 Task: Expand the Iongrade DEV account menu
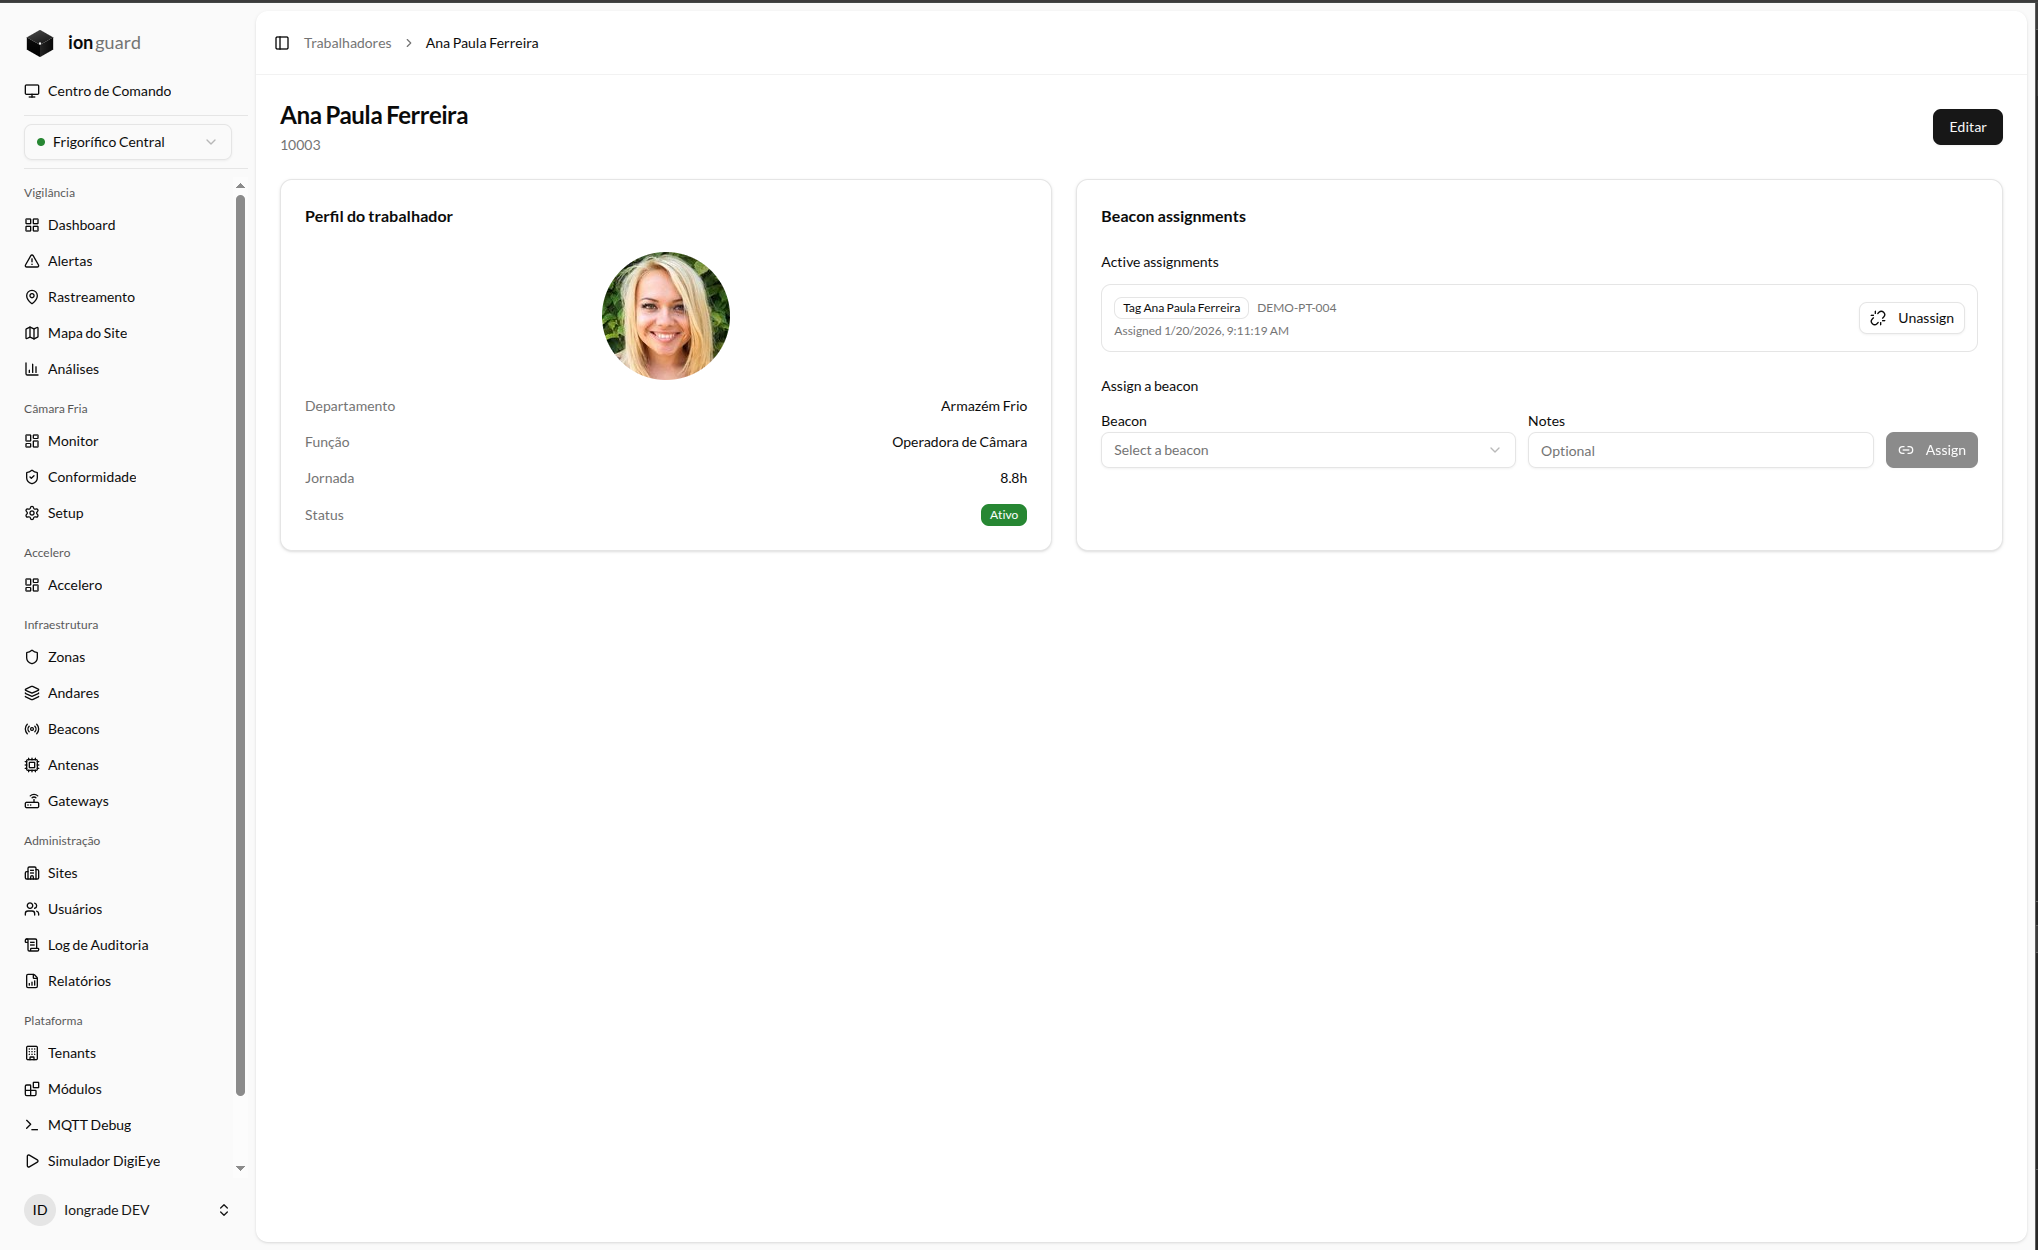(128, 1210)
